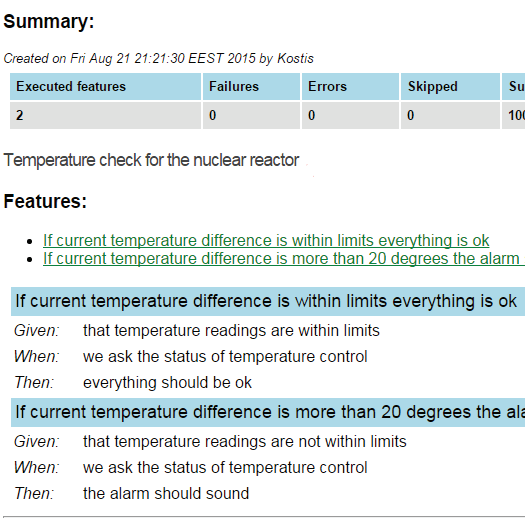Select the Failures count cell
The width and height of the screenshot is (525, 518).
[251, 116]
